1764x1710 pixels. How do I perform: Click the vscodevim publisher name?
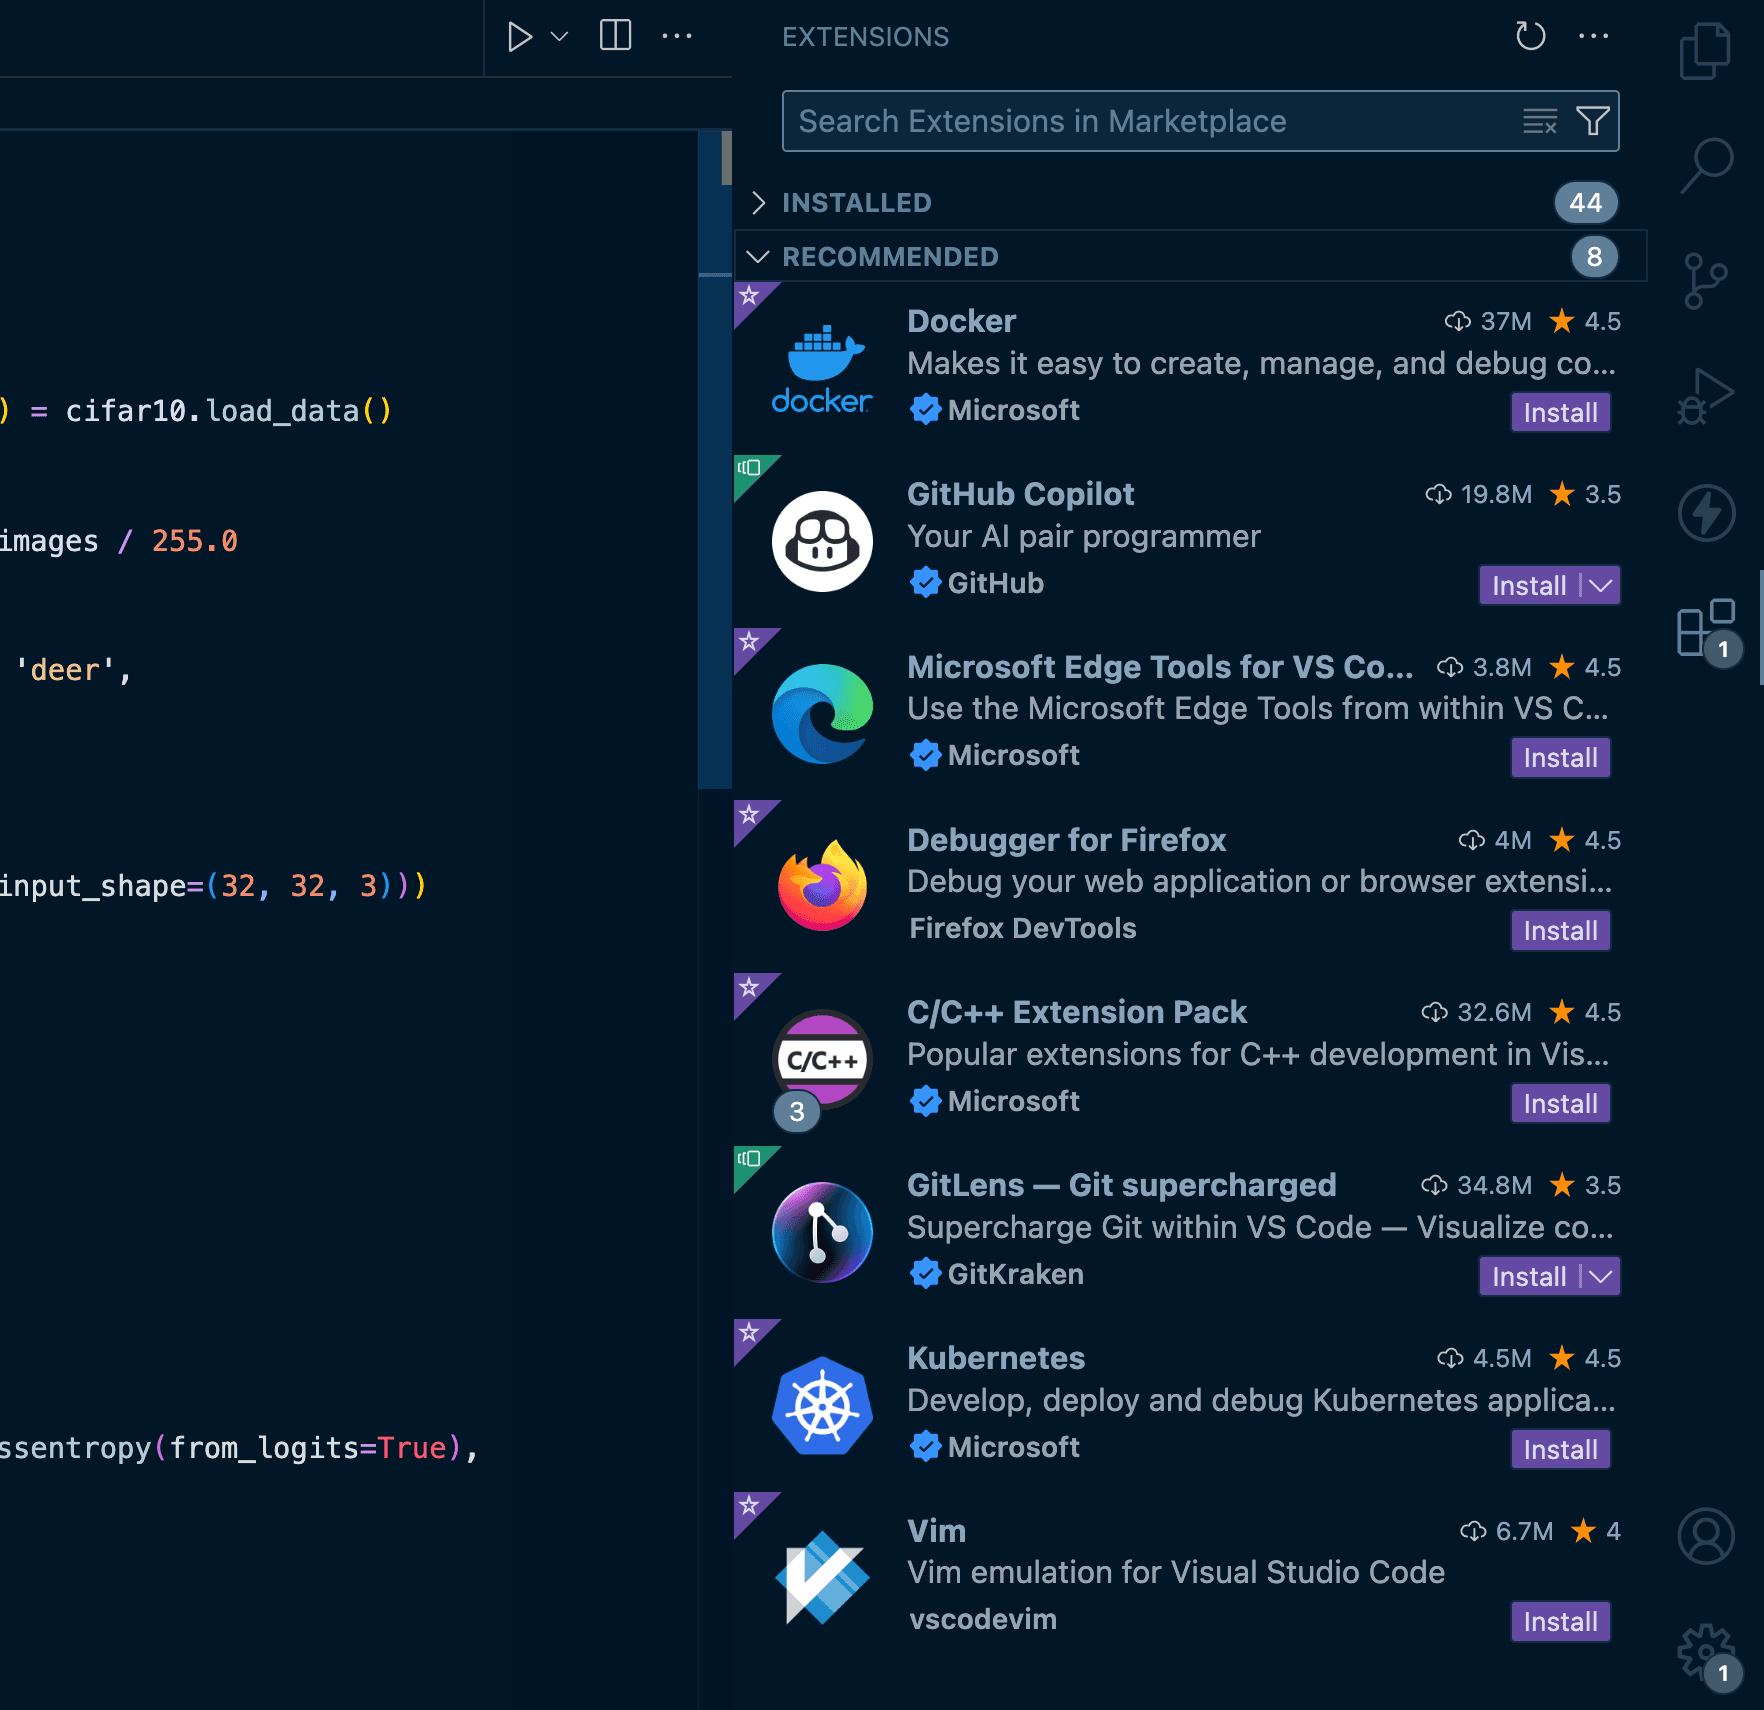coord(982,1619)
